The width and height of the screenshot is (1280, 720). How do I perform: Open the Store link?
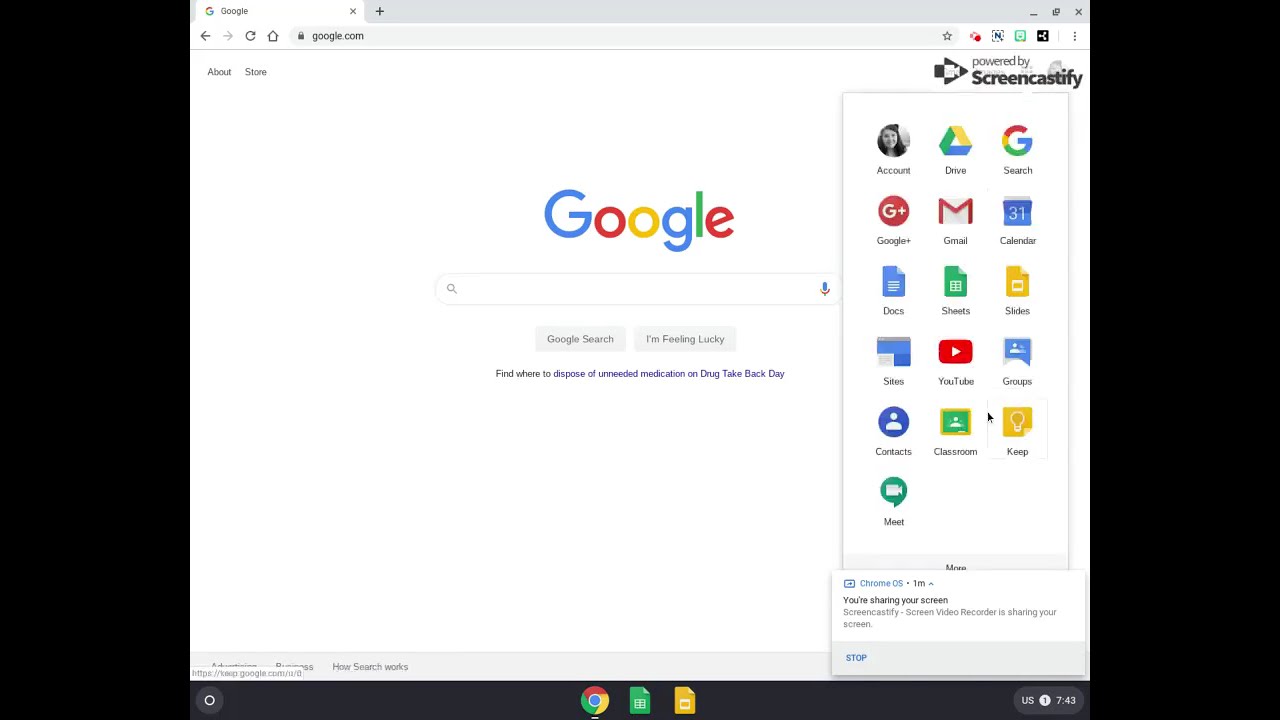pos(256,72)
